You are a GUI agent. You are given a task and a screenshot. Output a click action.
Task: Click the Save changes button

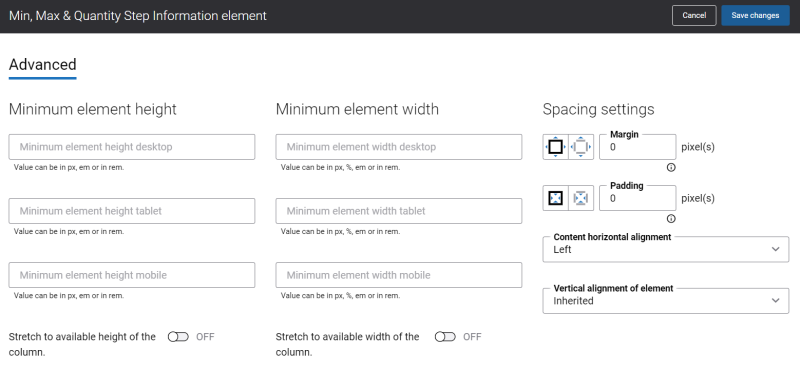coord(756,15)
